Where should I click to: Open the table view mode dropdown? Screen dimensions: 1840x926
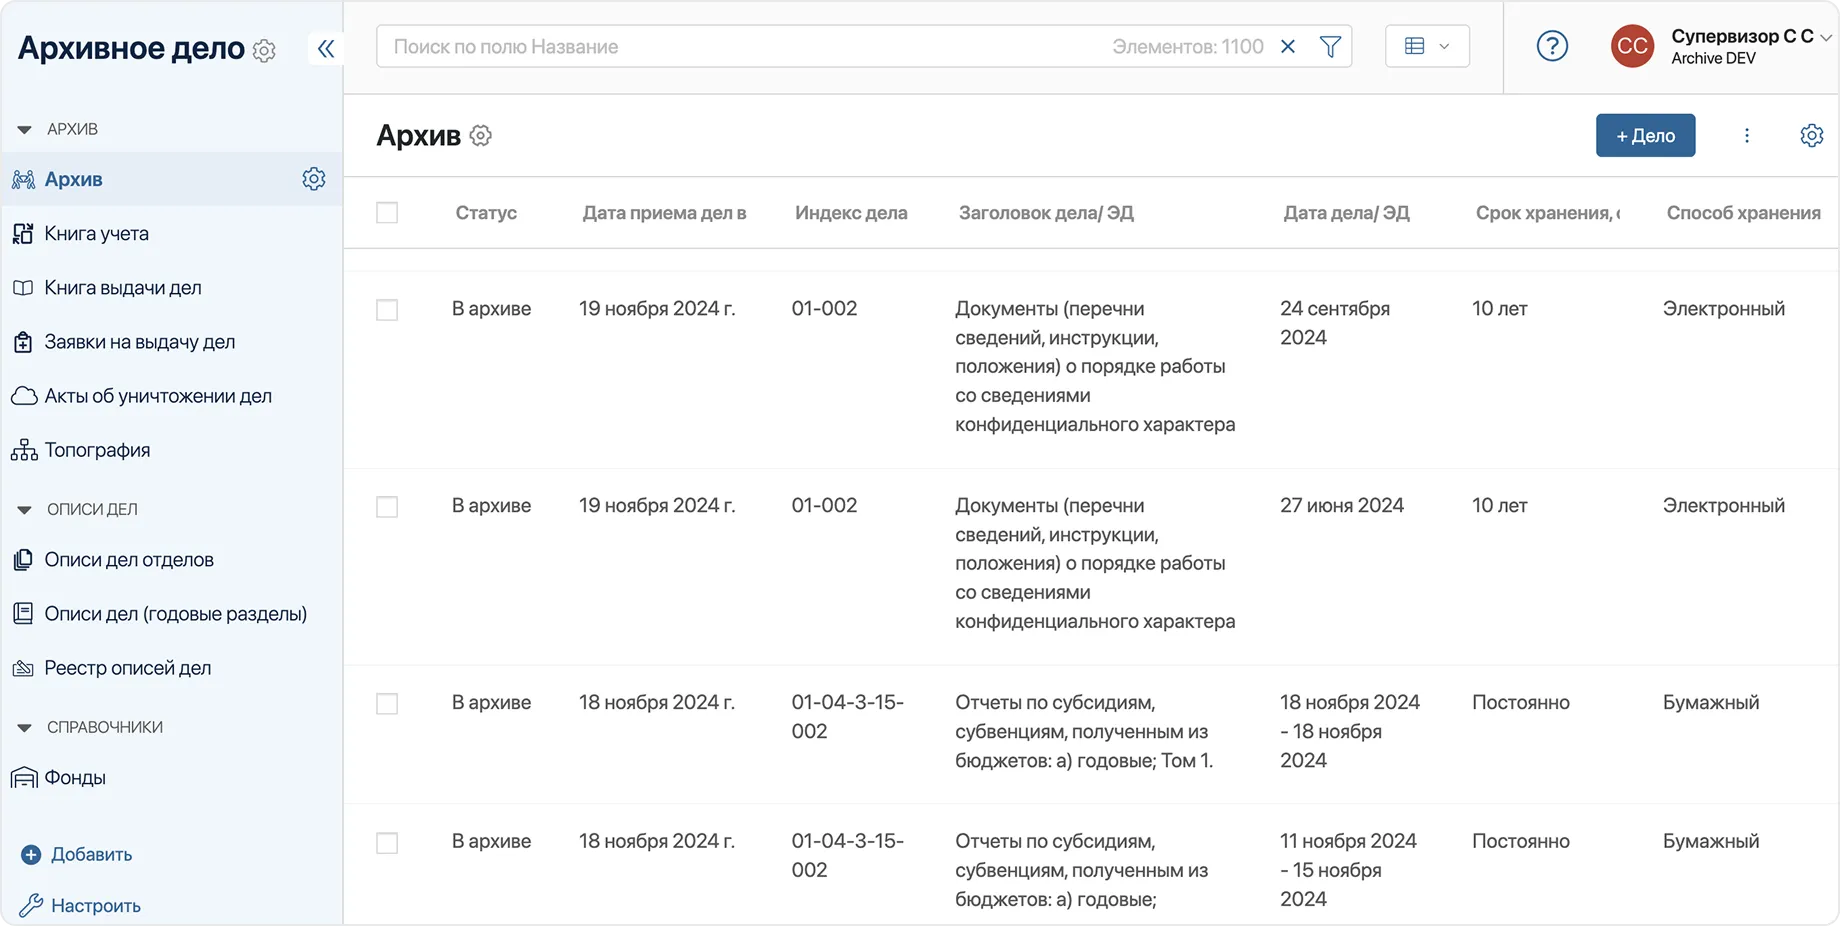tap(1427, 47)
